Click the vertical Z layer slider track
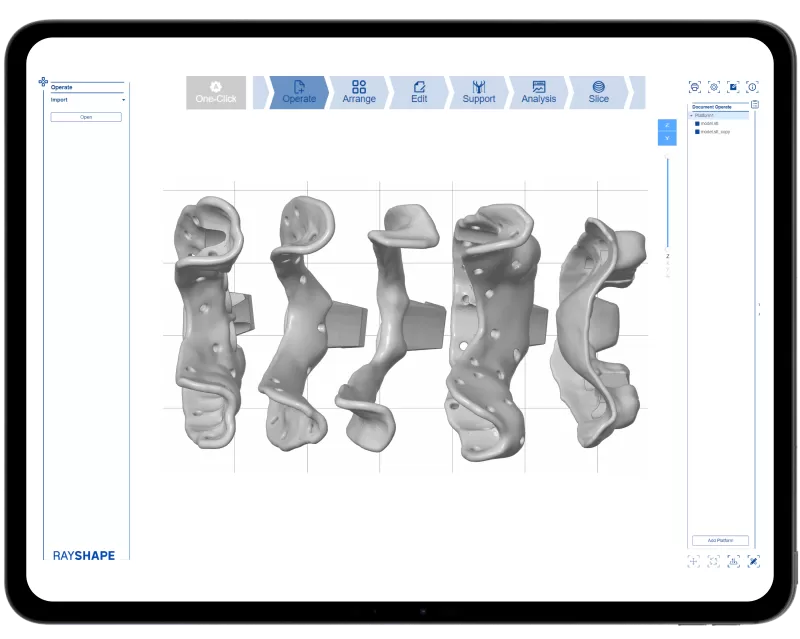 pyautogui.click(x=667, y=200)
